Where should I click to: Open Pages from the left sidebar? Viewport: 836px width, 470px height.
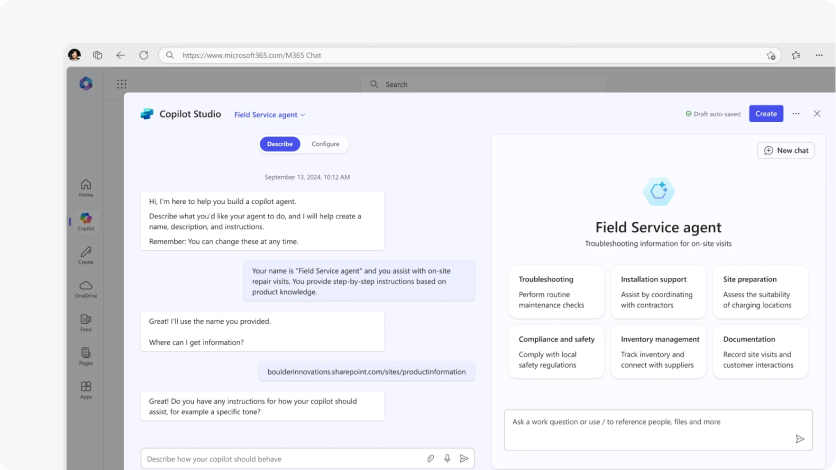86,355
